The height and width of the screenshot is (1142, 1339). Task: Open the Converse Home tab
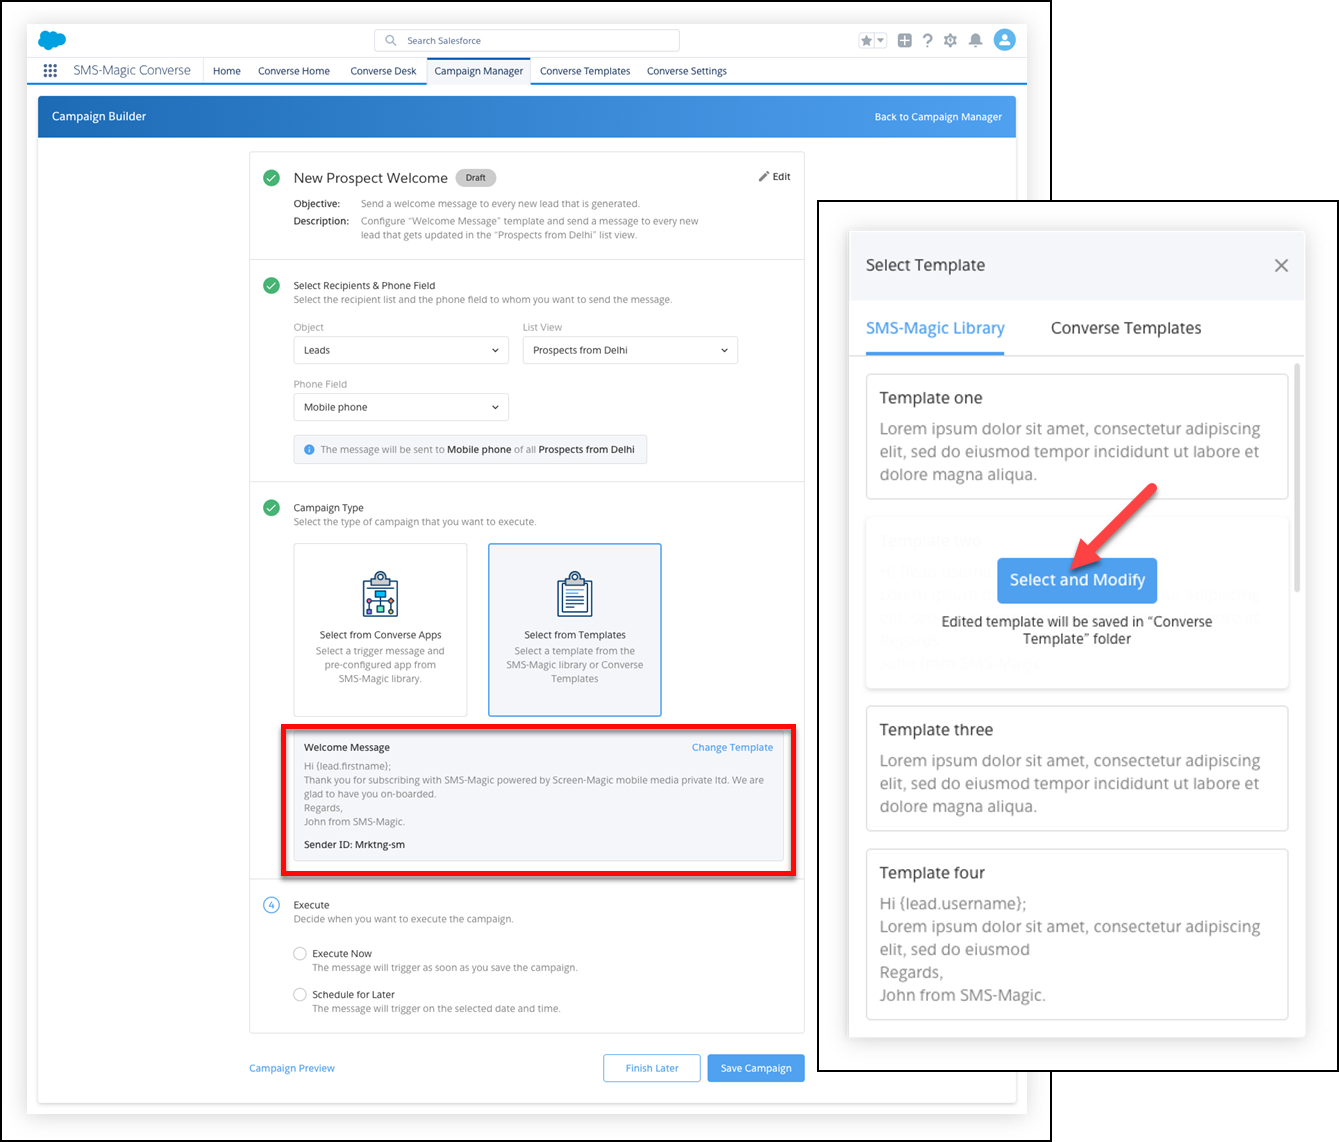(294, 71)
